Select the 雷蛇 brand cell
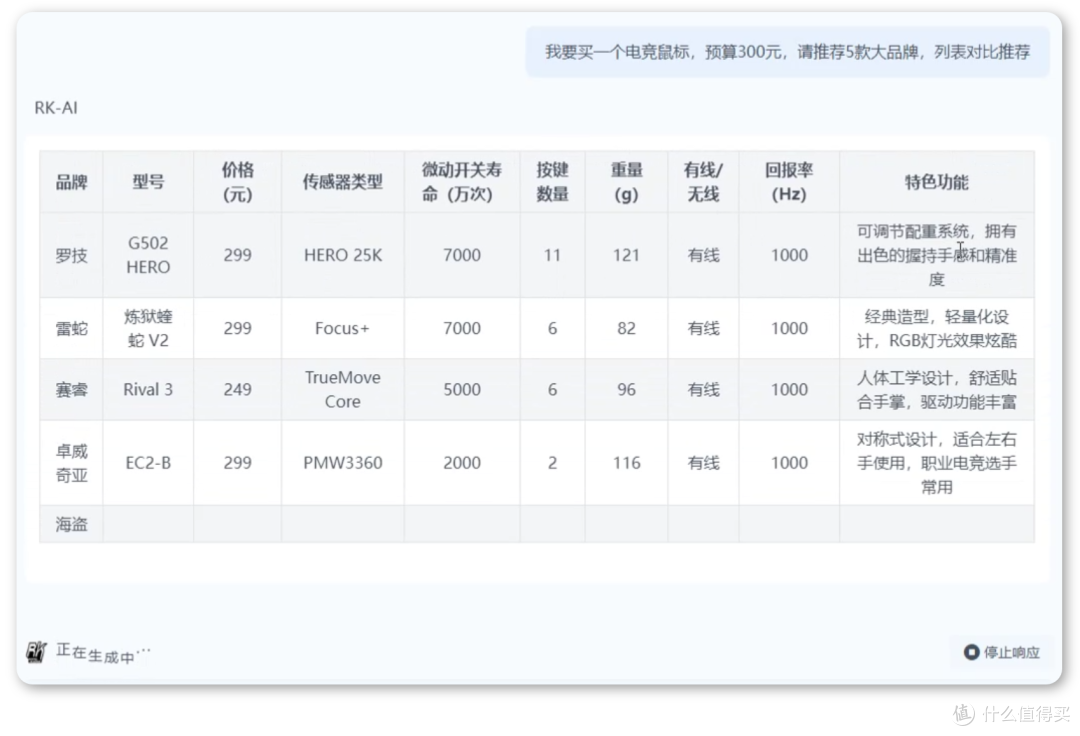This screenshot has width=1080, height=736. point(72,328)
